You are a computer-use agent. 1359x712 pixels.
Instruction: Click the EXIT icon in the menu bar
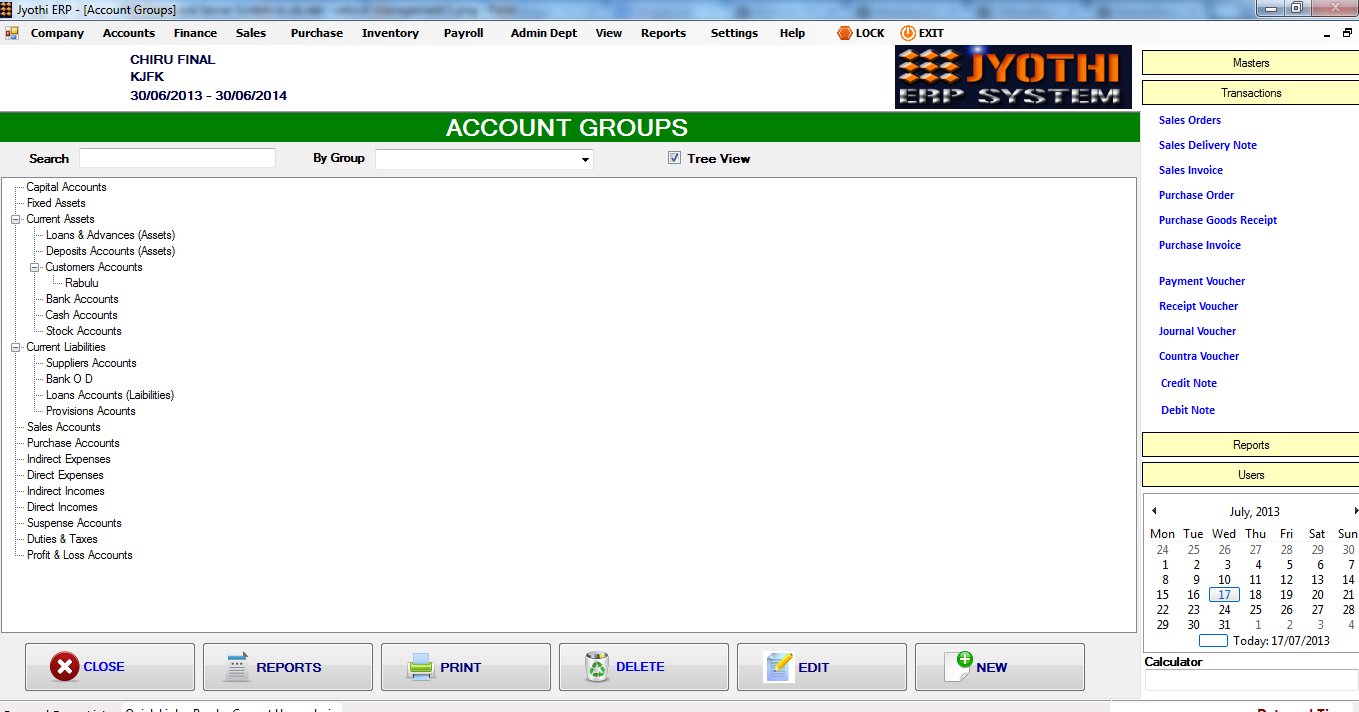(x=906, y=32)
